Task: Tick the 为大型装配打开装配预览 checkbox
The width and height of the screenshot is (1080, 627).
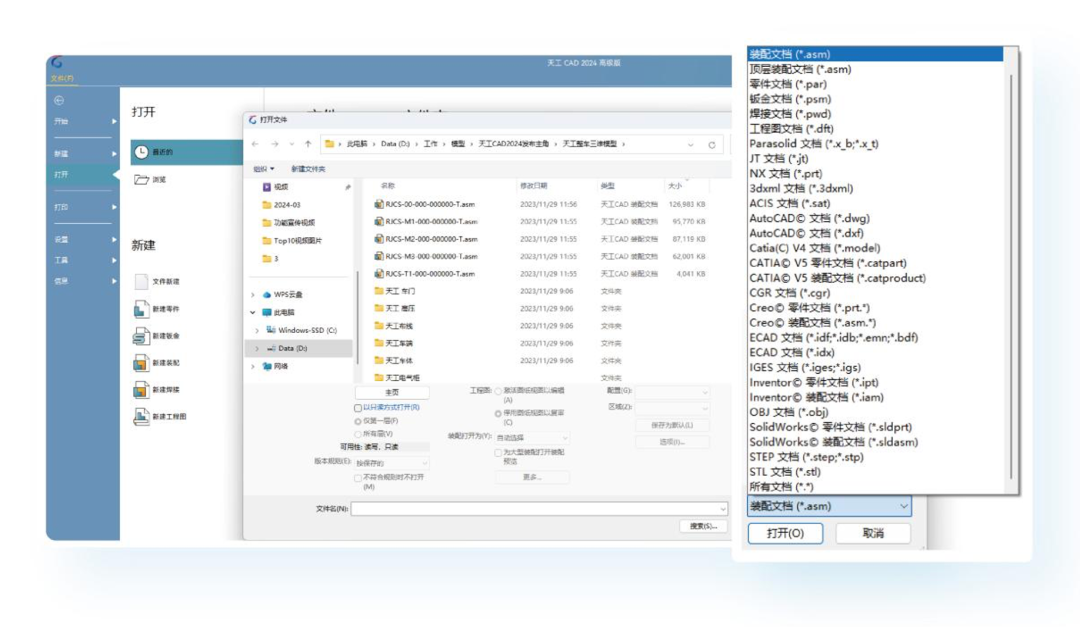Action: 498,453
